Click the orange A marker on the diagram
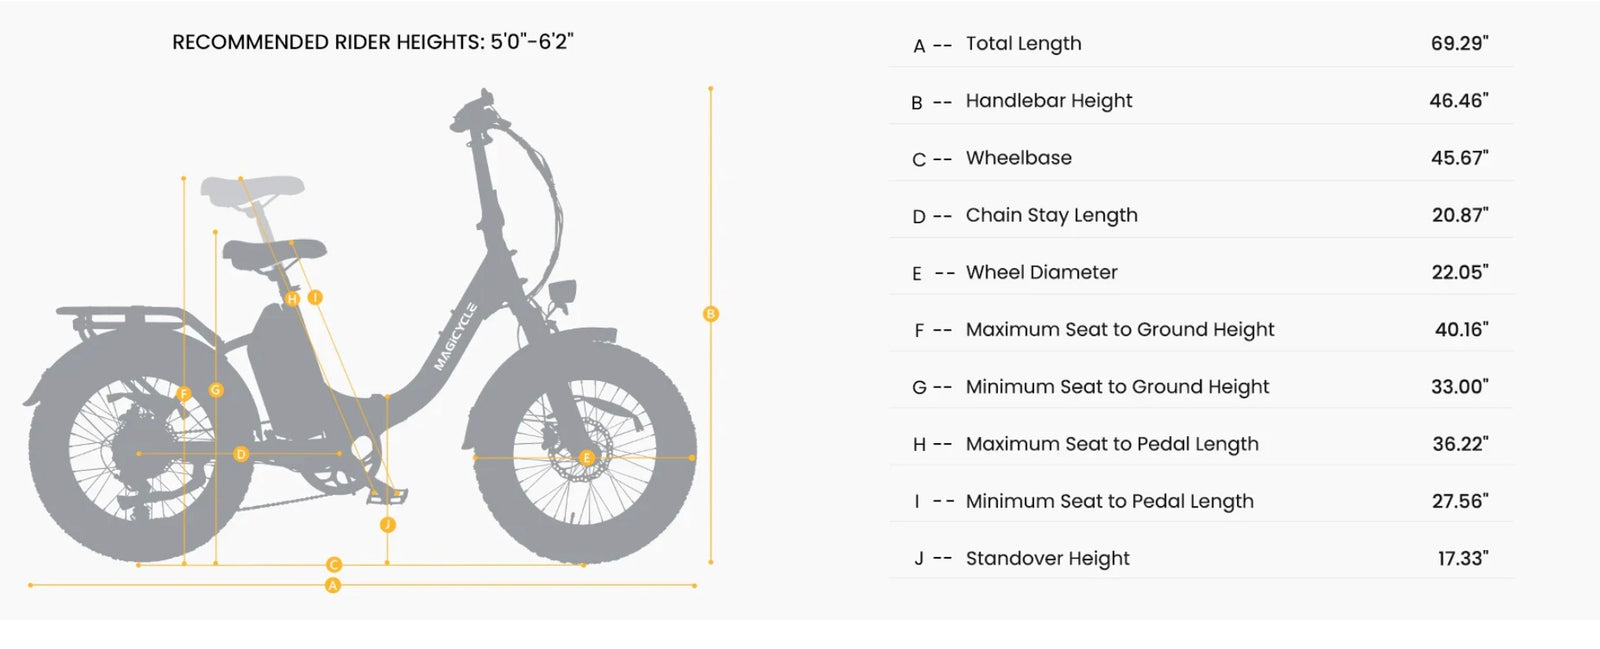This screenshot has height=649, width=1600. click(x=333, y=585)
